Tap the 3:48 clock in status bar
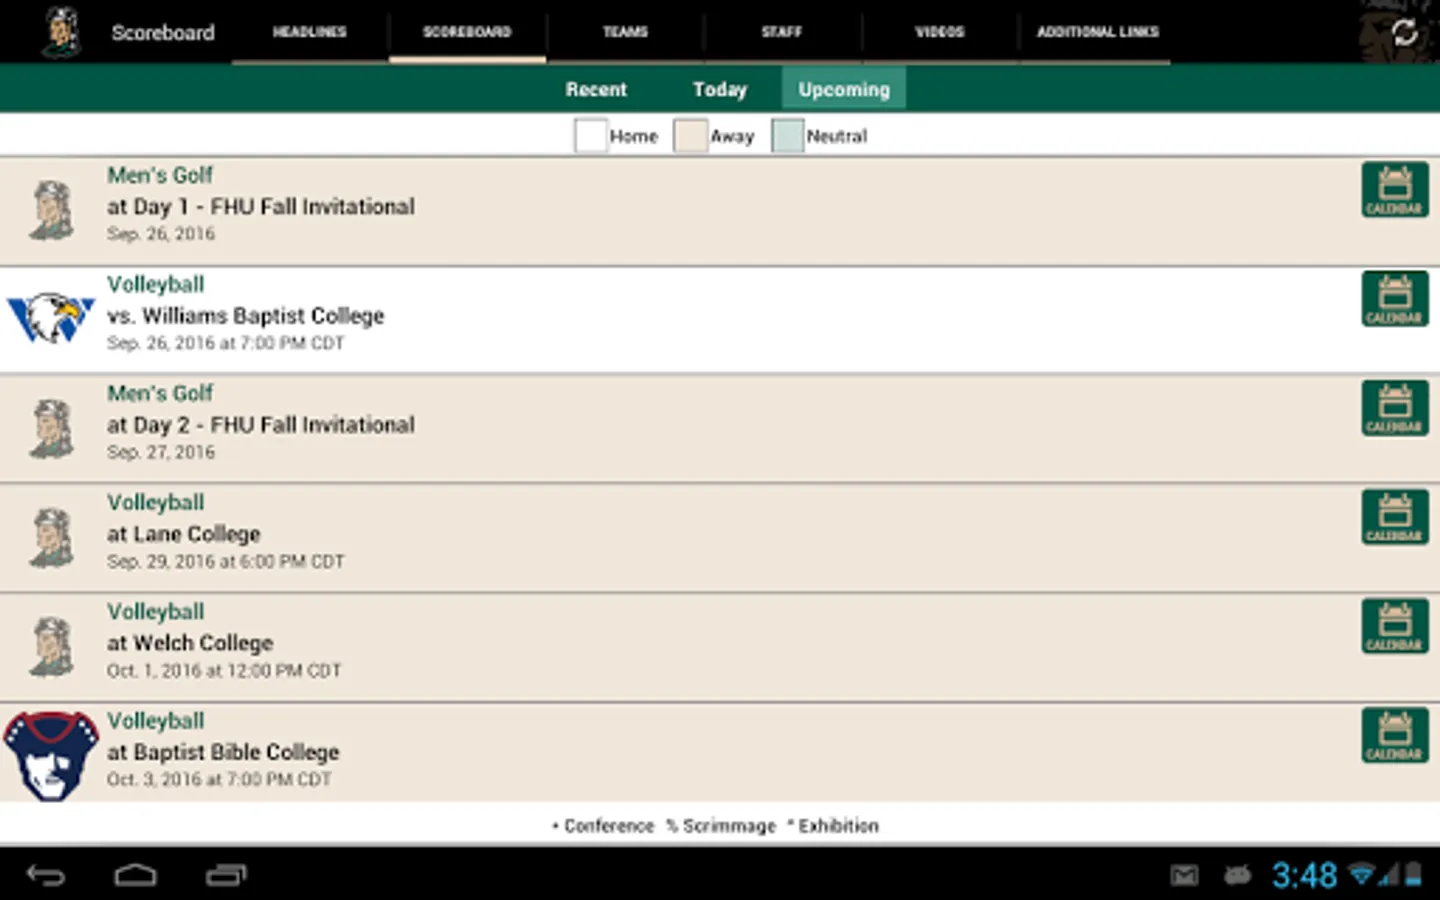 1304,876
